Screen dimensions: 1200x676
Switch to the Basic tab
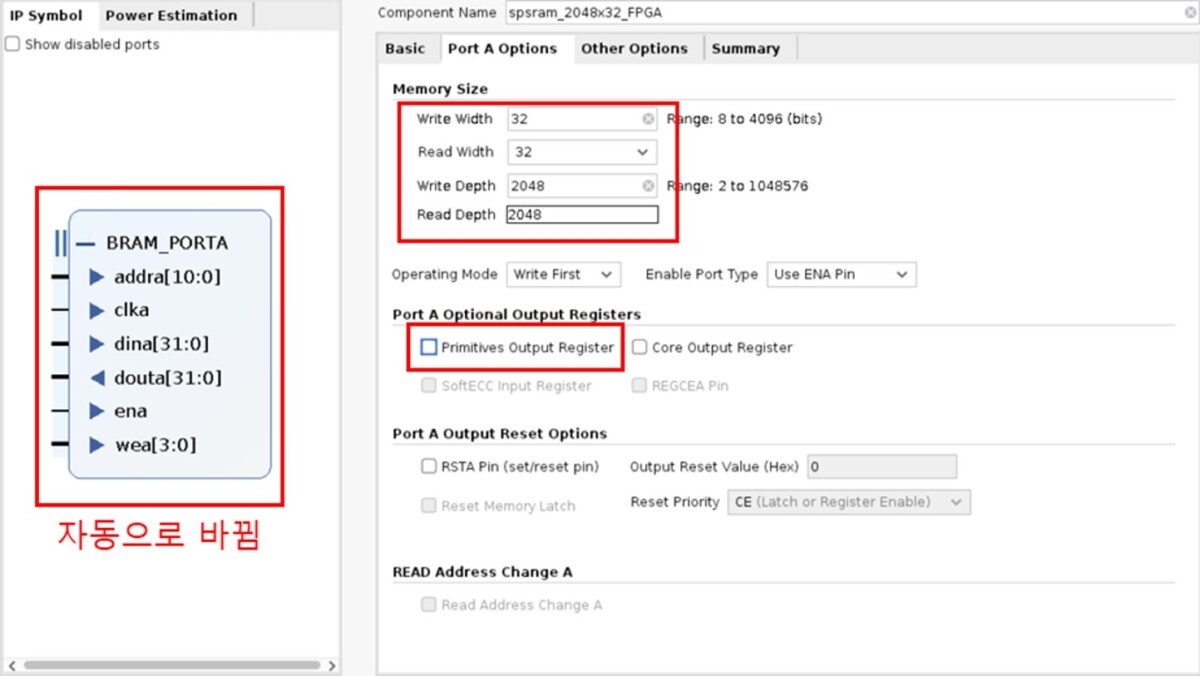(405, 48)
